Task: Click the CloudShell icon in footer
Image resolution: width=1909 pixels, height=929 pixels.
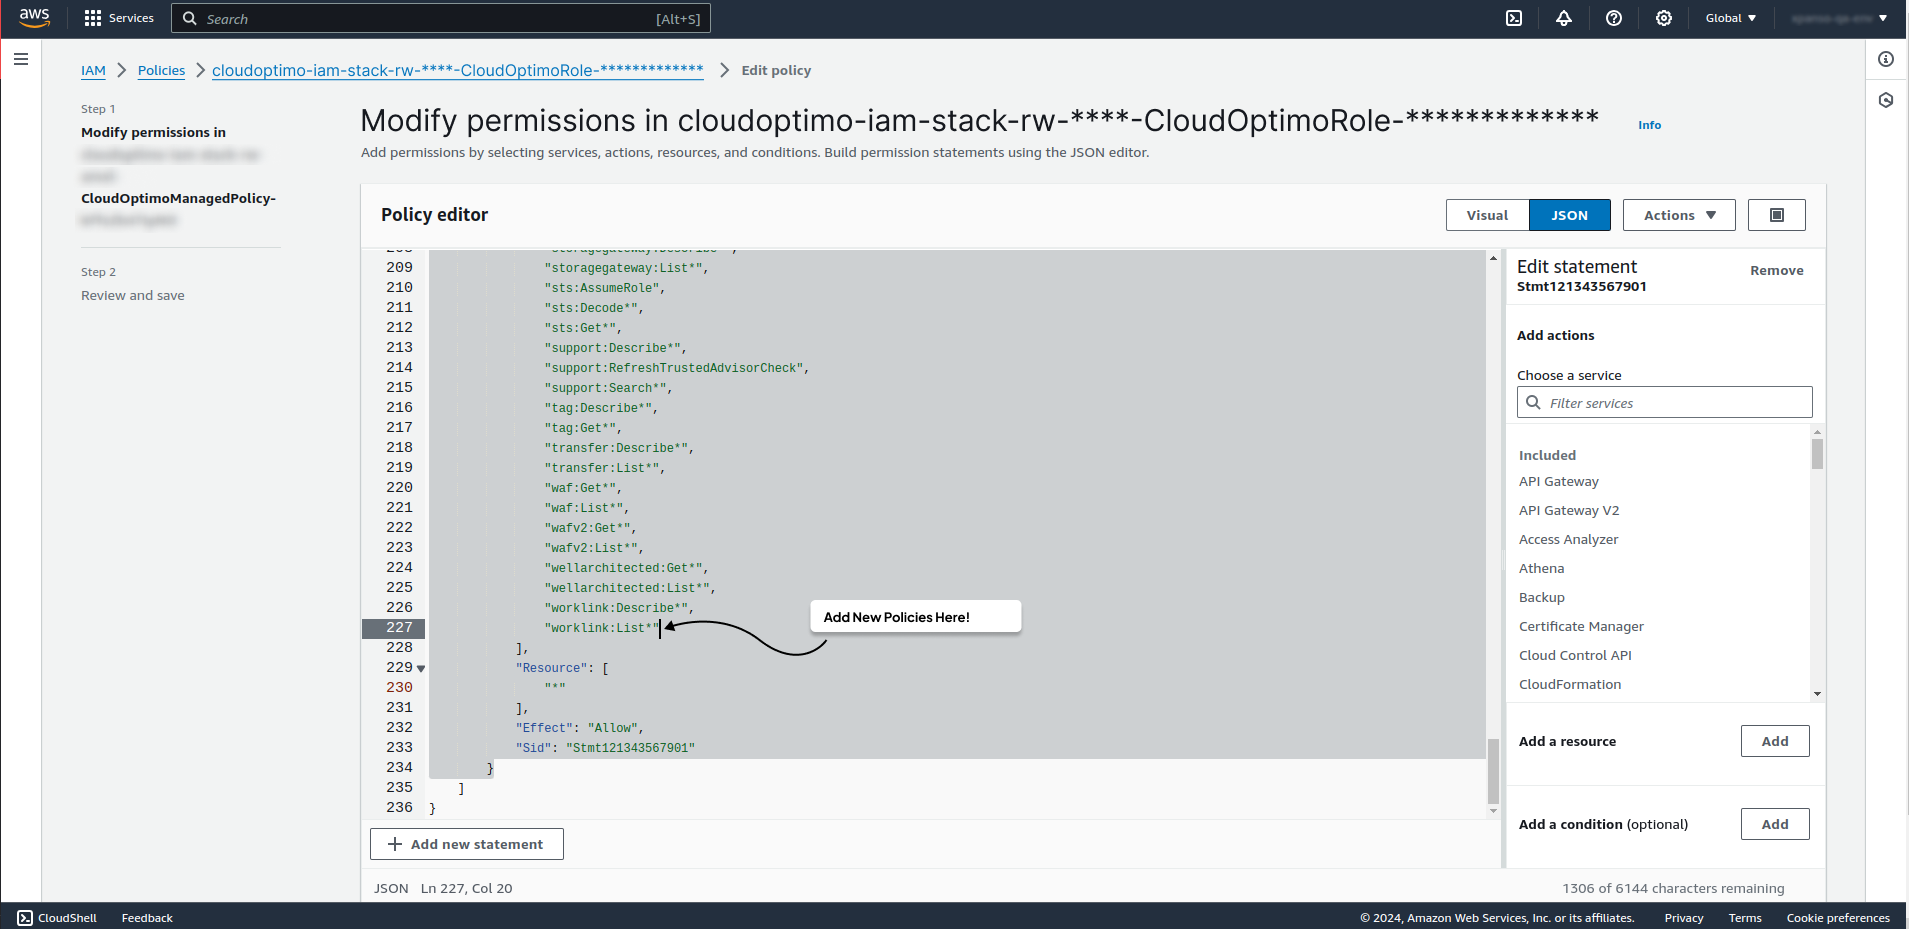Action: 25,918
